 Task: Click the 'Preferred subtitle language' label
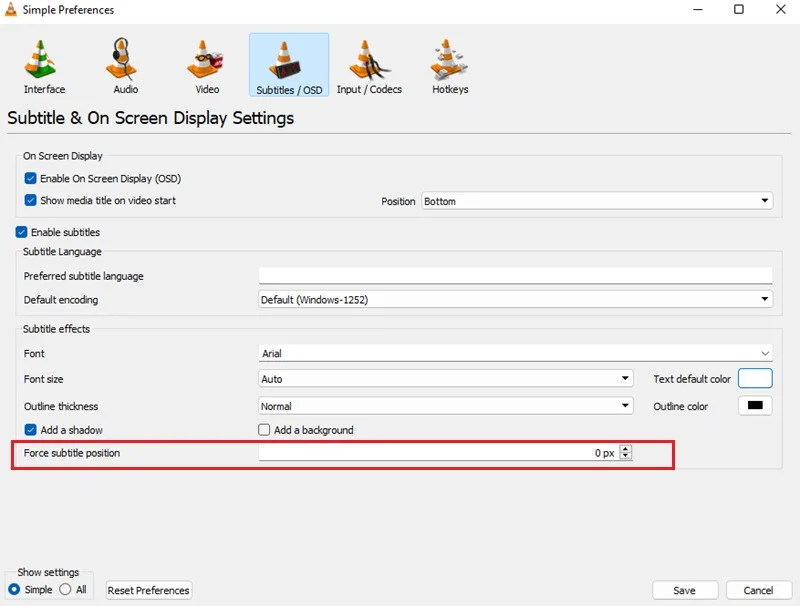84,276
